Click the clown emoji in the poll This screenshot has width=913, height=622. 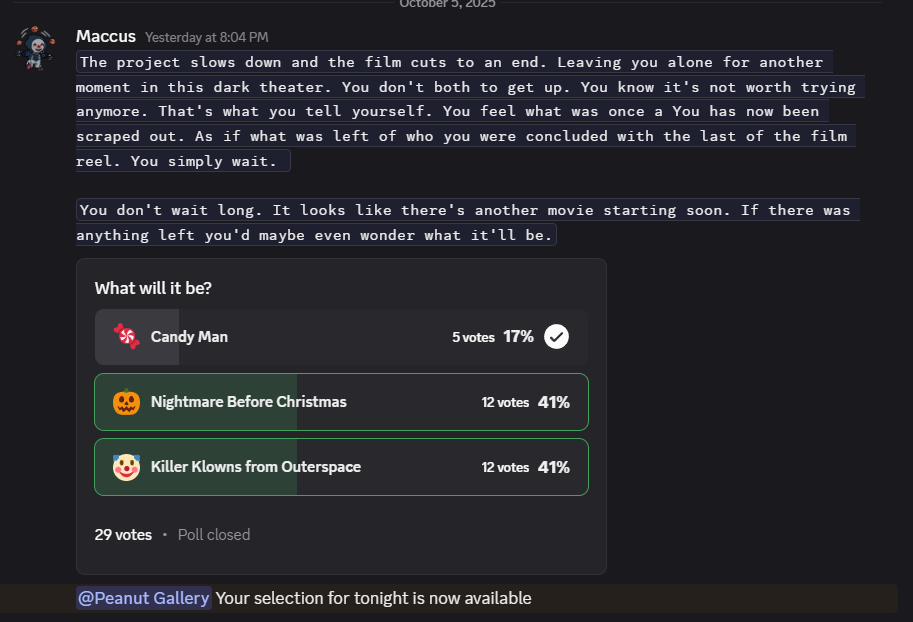(x=126, y=467)
